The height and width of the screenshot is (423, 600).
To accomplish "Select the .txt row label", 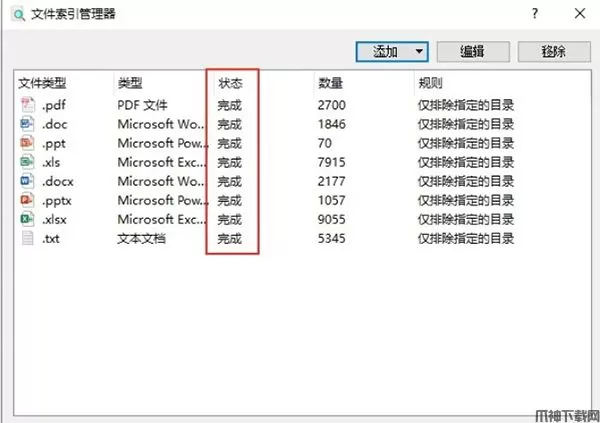I will 51,239.
